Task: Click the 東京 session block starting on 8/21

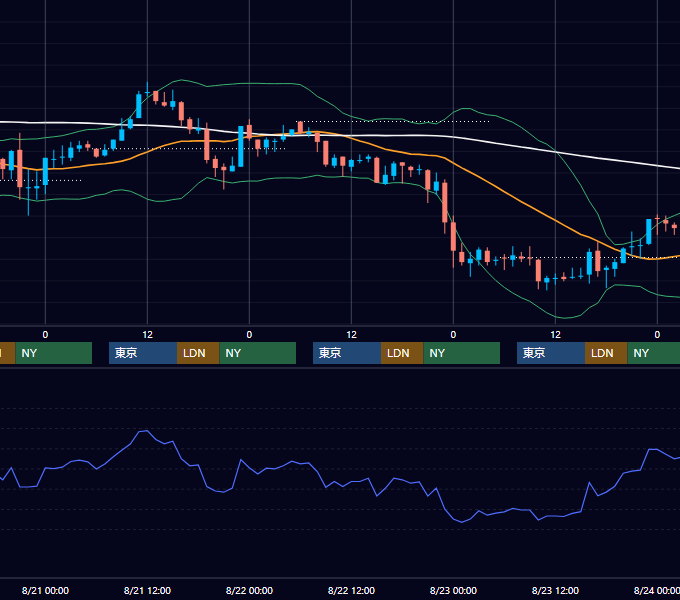Action: click(143, 353)
